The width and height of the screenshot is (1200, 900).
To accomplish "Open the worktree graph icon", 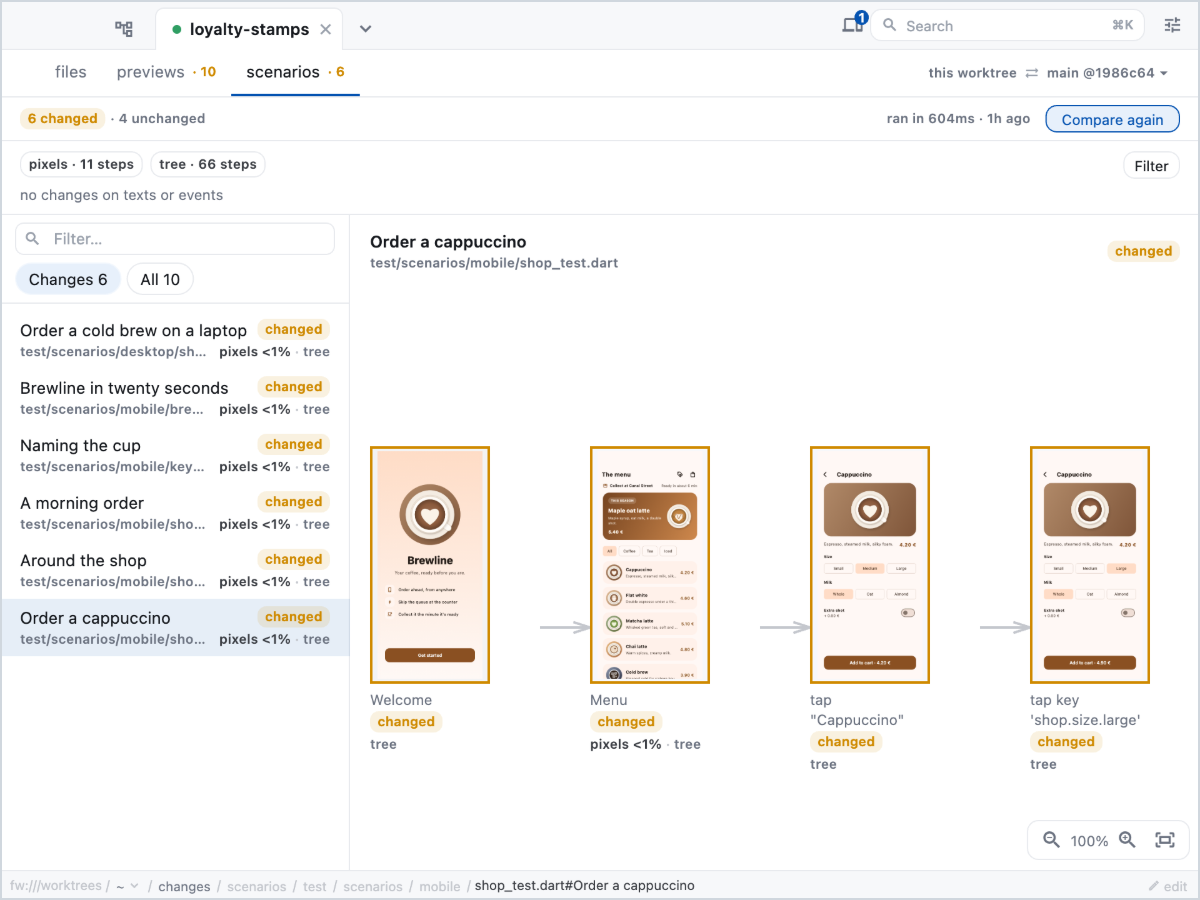I will (x=124, y=29).
